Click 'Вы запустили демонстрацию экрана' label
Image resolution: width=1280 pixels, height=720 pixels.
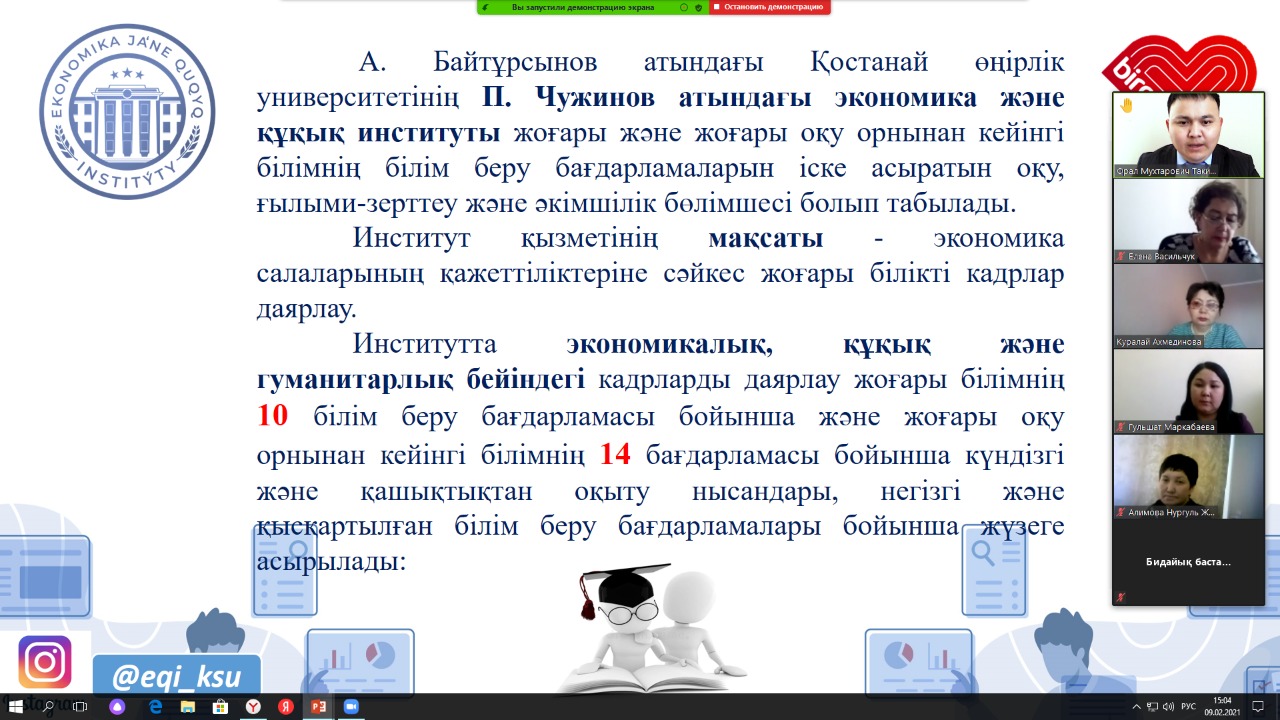coord(583,7)
